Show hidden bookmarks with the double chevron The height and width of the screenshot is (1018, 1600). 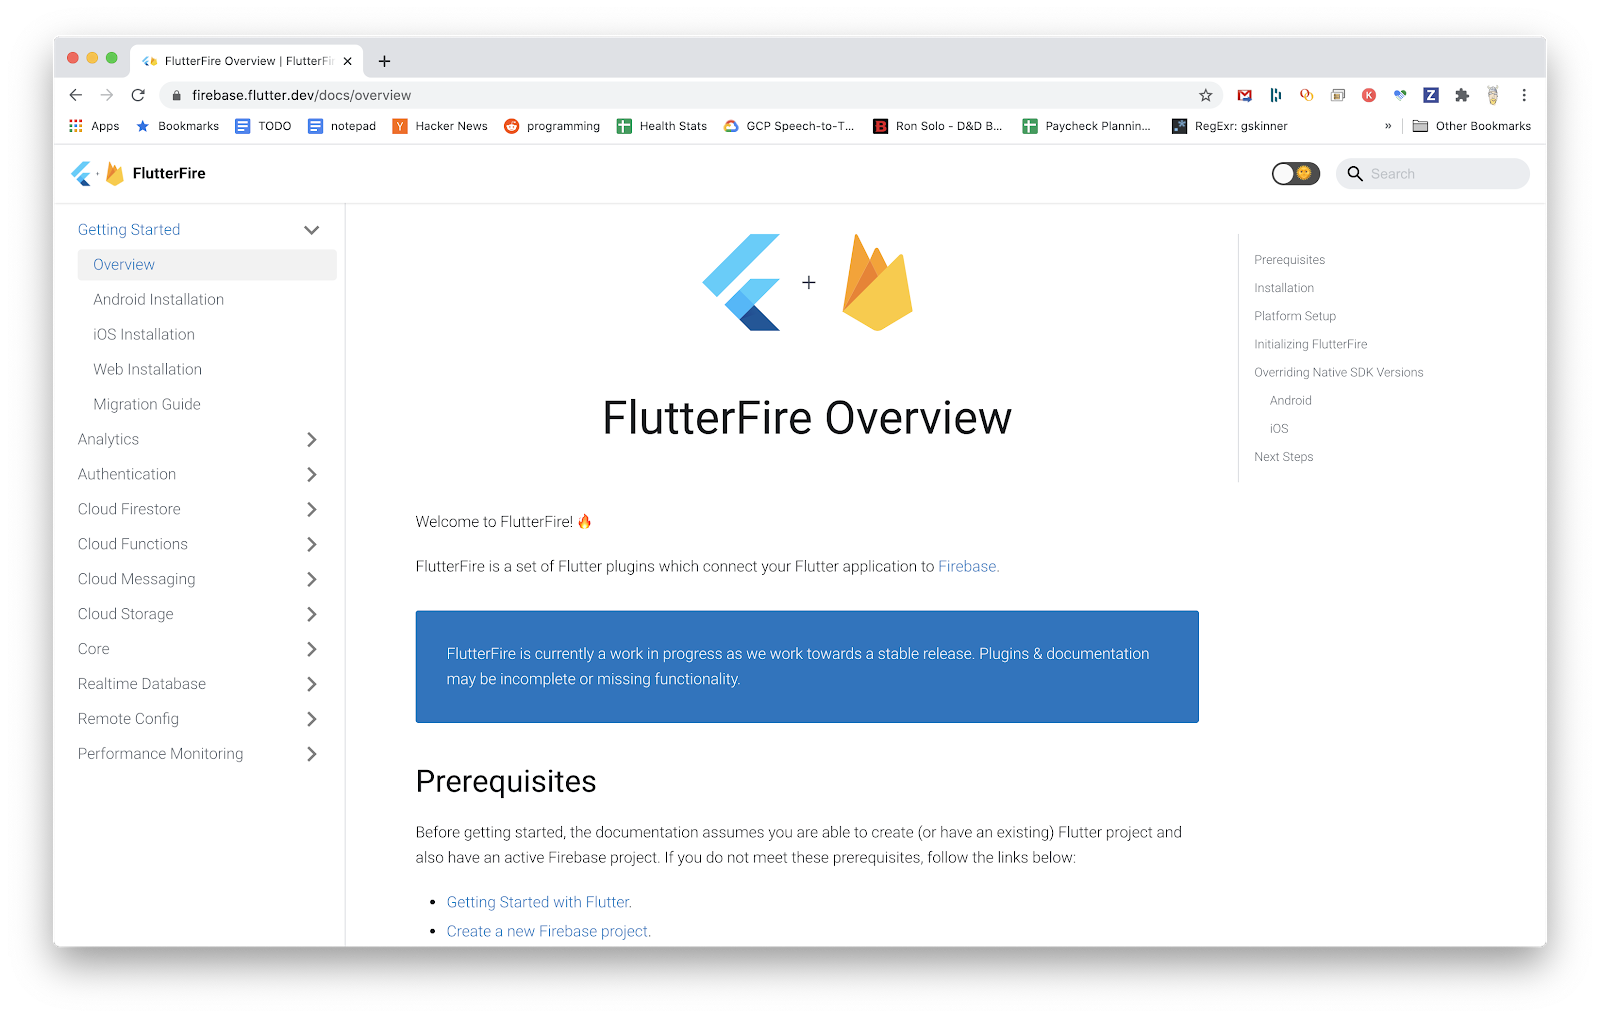click(1388, 126)
